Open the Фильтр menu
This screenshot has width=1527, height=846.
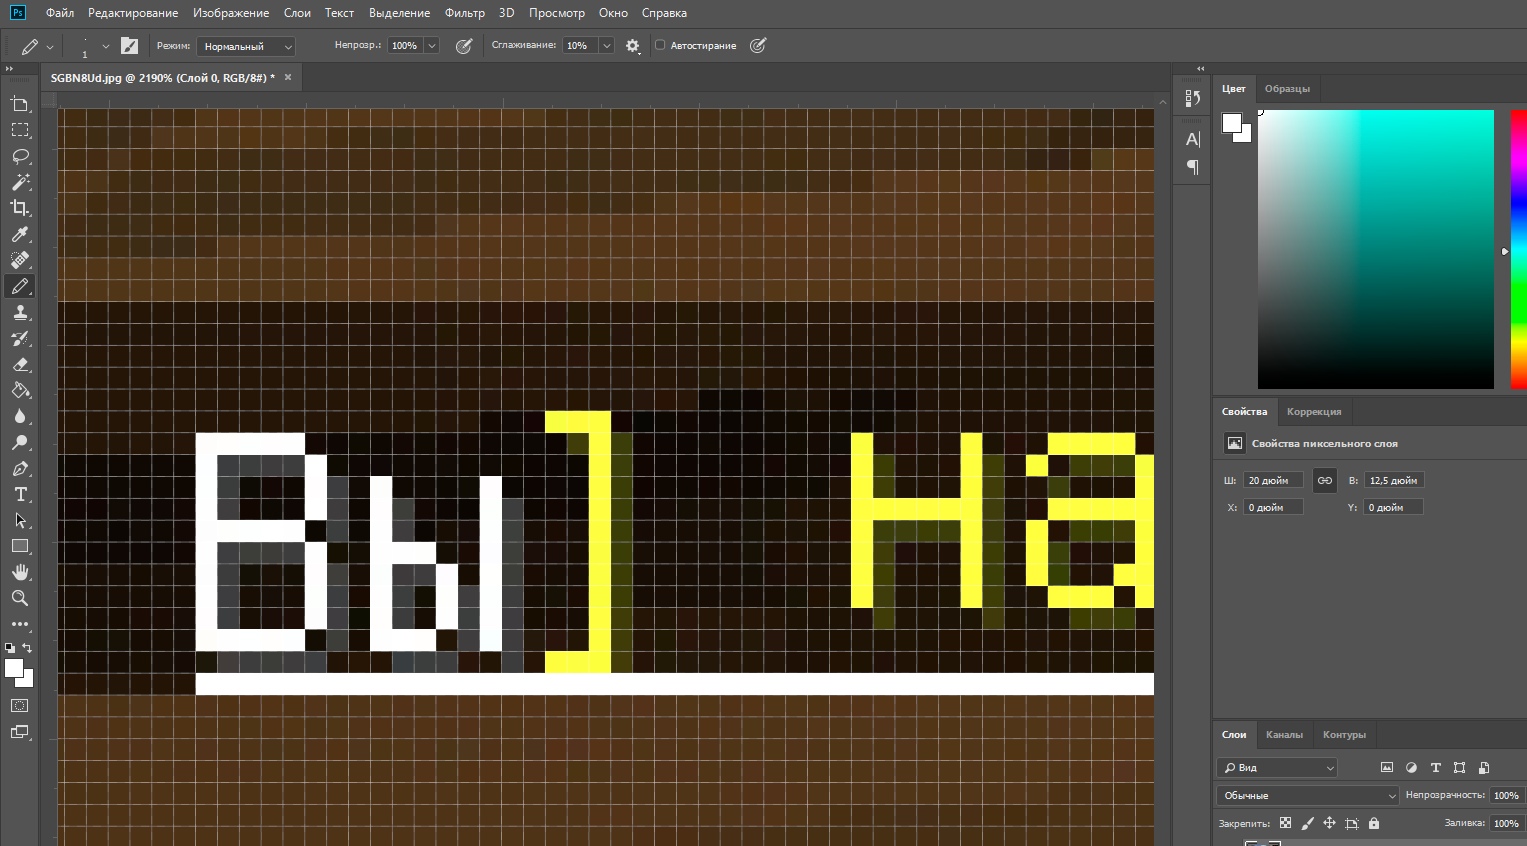pos(464,13)
